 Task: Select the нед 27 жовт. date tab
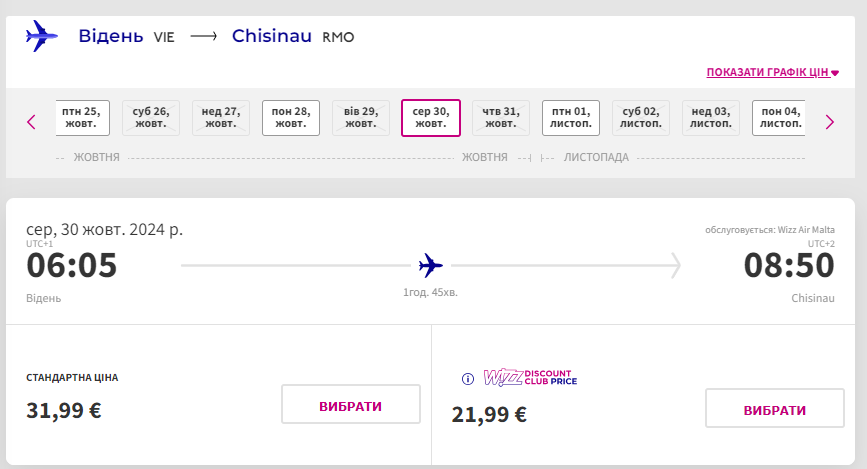pos(221,118)
